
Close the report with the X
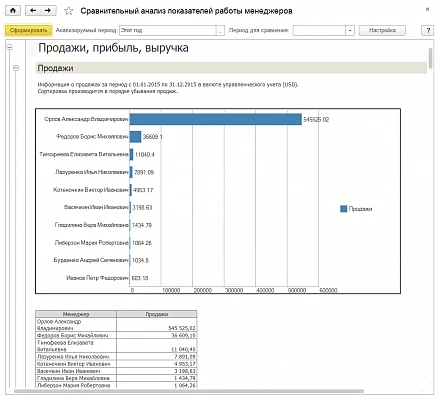point(427,9)
